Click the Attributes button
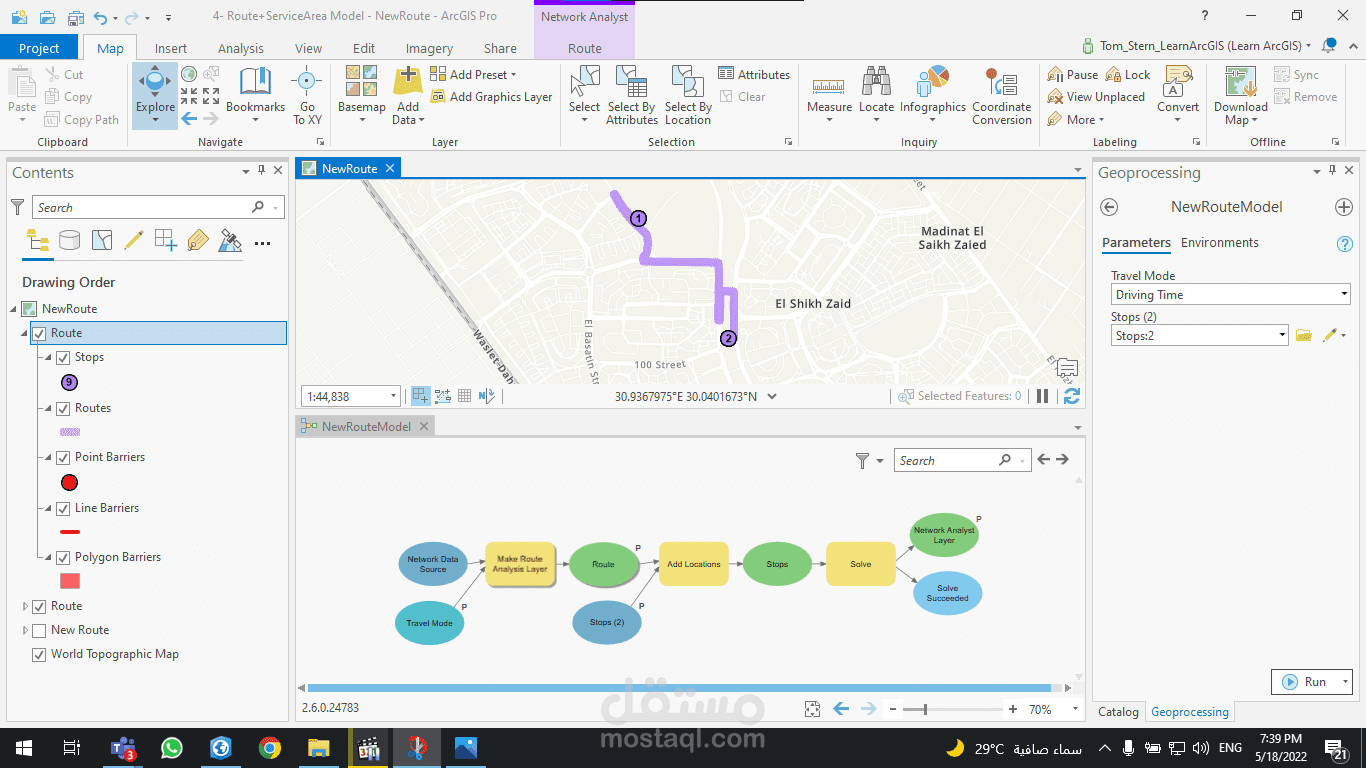This screenshot has height=768, width=1366. pyautogui.click(x=754, y=74)
